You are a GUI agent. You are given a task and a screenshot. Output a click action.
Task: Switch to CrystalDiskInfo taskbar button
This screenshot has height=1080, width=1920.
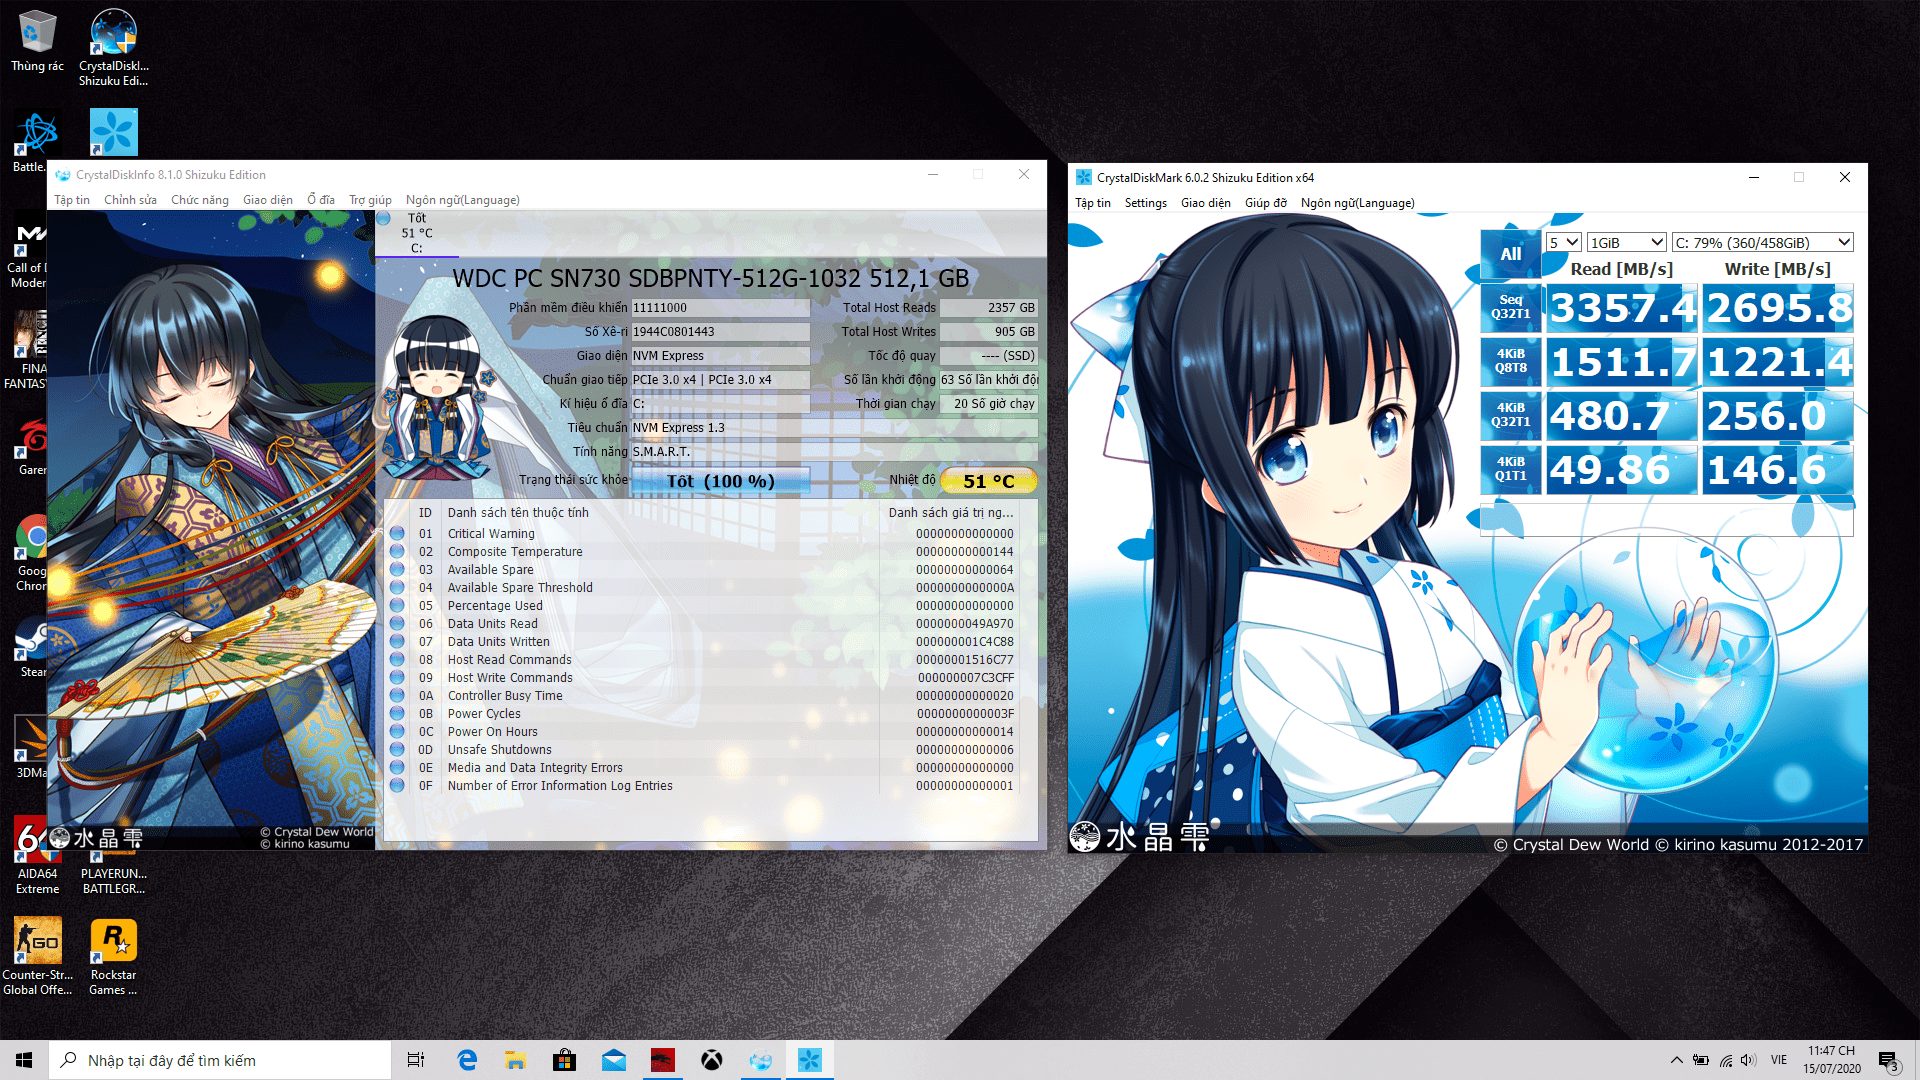click(x=761, y=1060)
